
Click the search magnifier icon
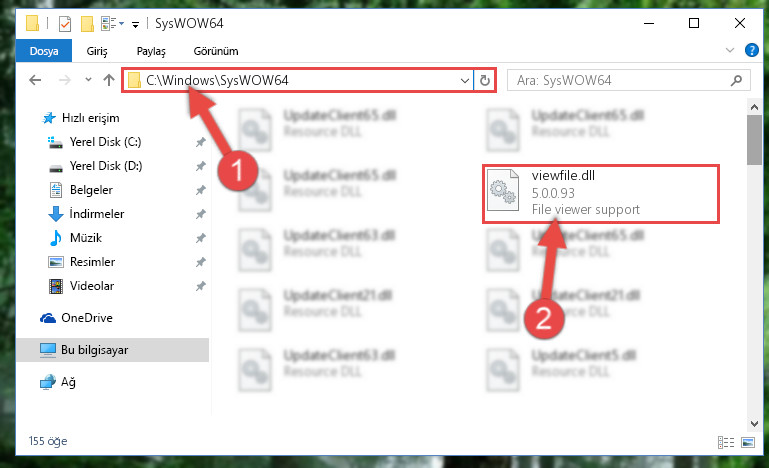(736, 80)
